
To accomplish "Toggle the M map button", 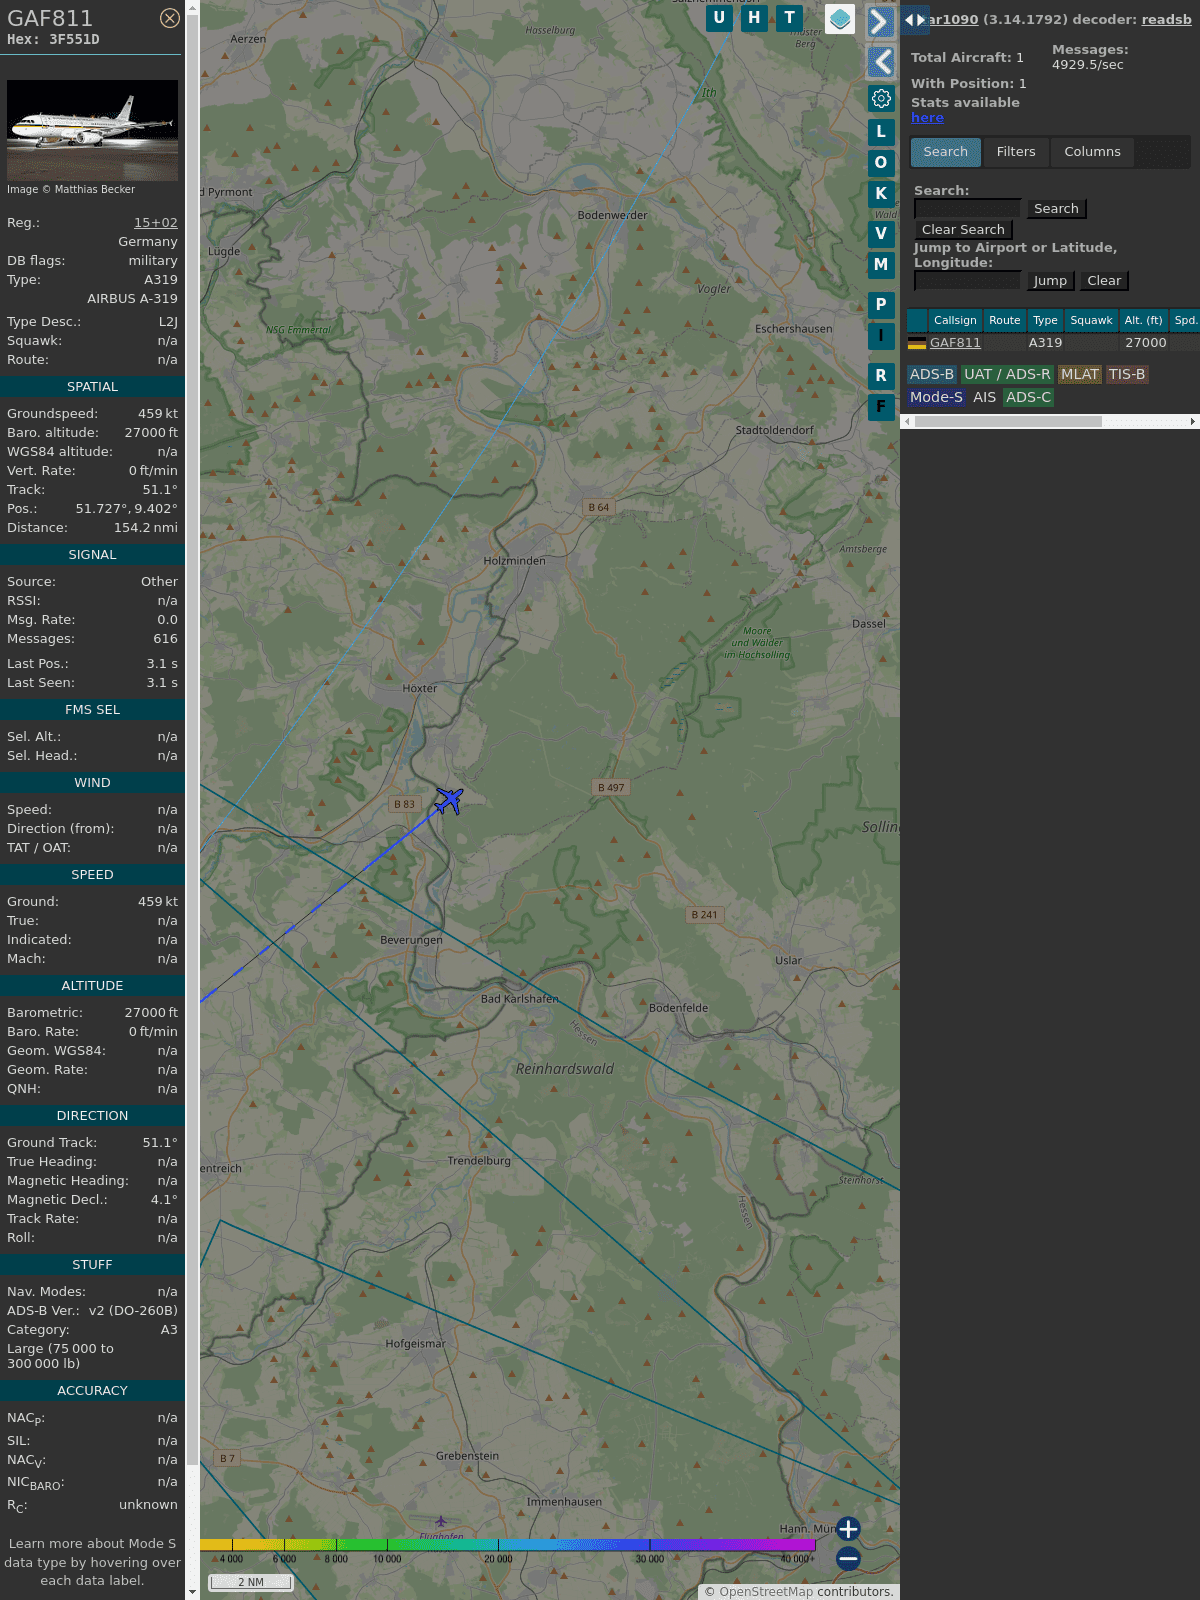I will [x=881, y=264].
